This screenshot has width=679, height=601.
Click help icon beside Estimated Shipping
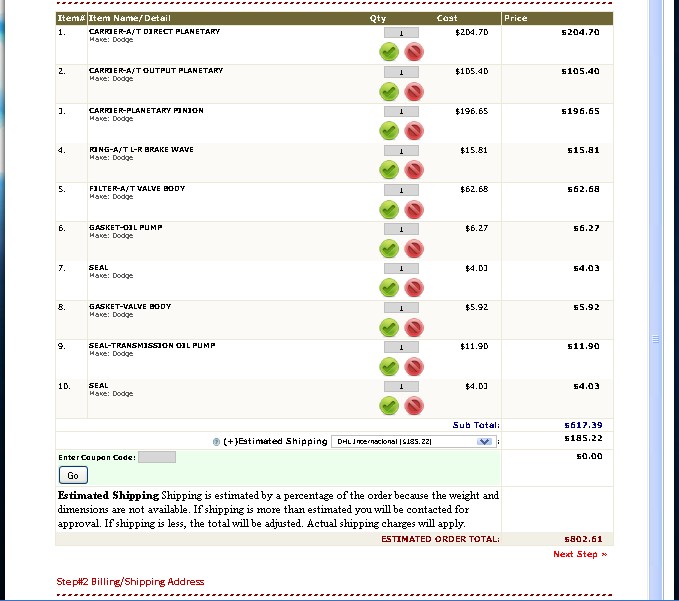tap(217, 441)
